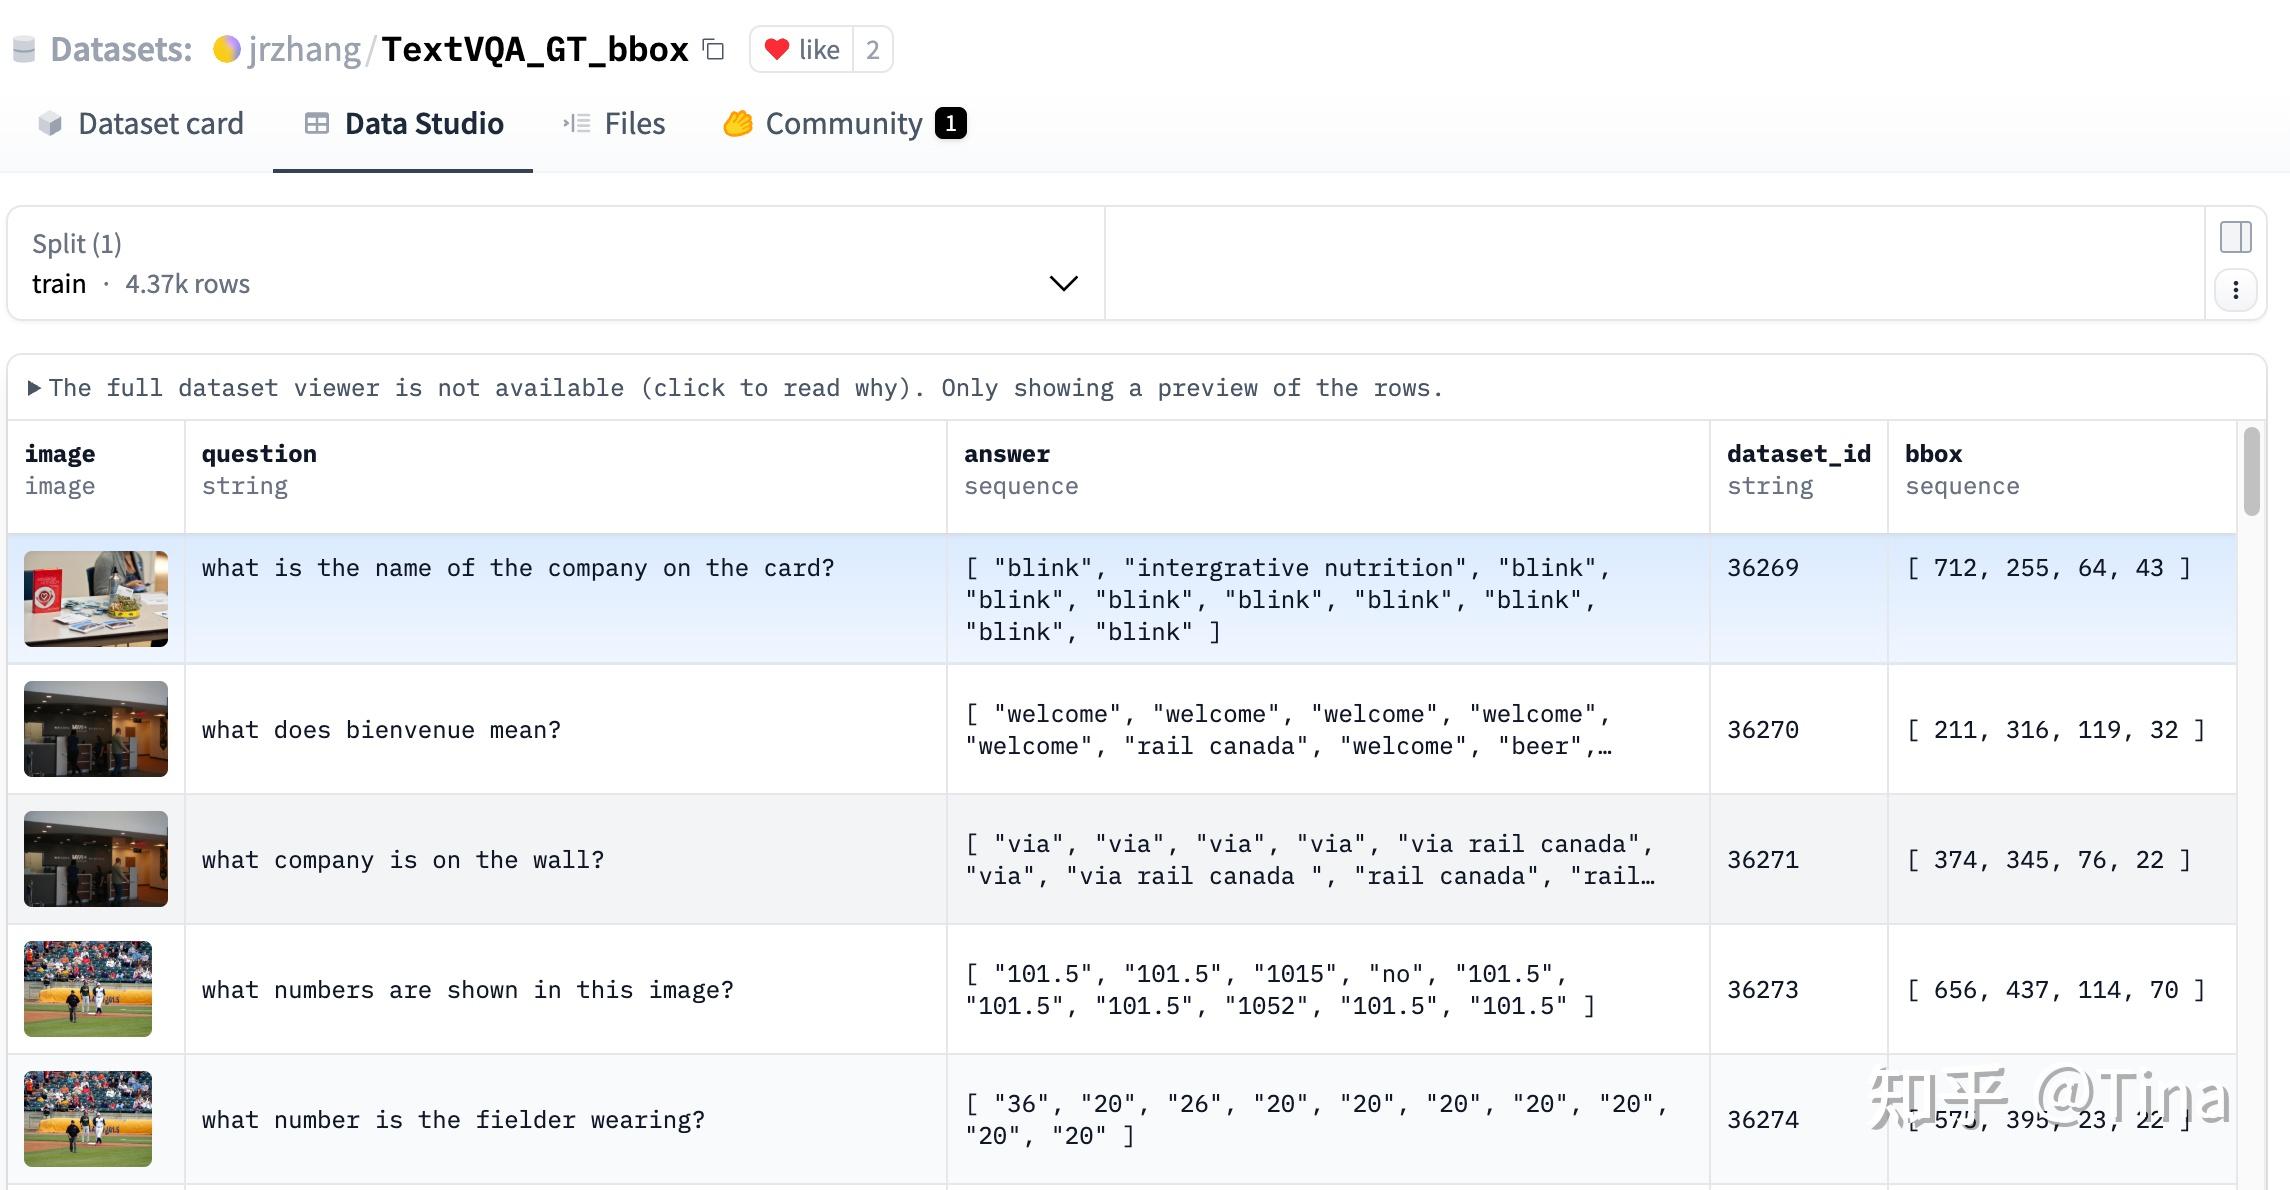Click the Datasets stack icon

tap(24, 49)
